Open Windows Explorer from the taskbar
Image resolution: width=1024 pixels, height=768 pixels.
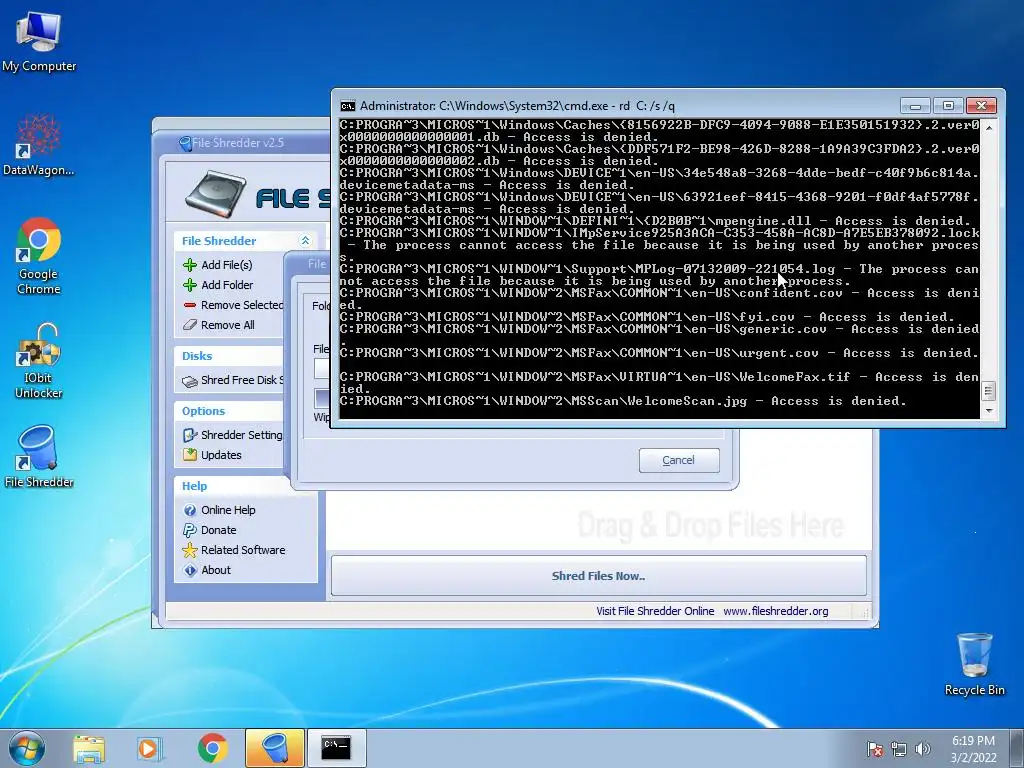(x=89, y=748)
